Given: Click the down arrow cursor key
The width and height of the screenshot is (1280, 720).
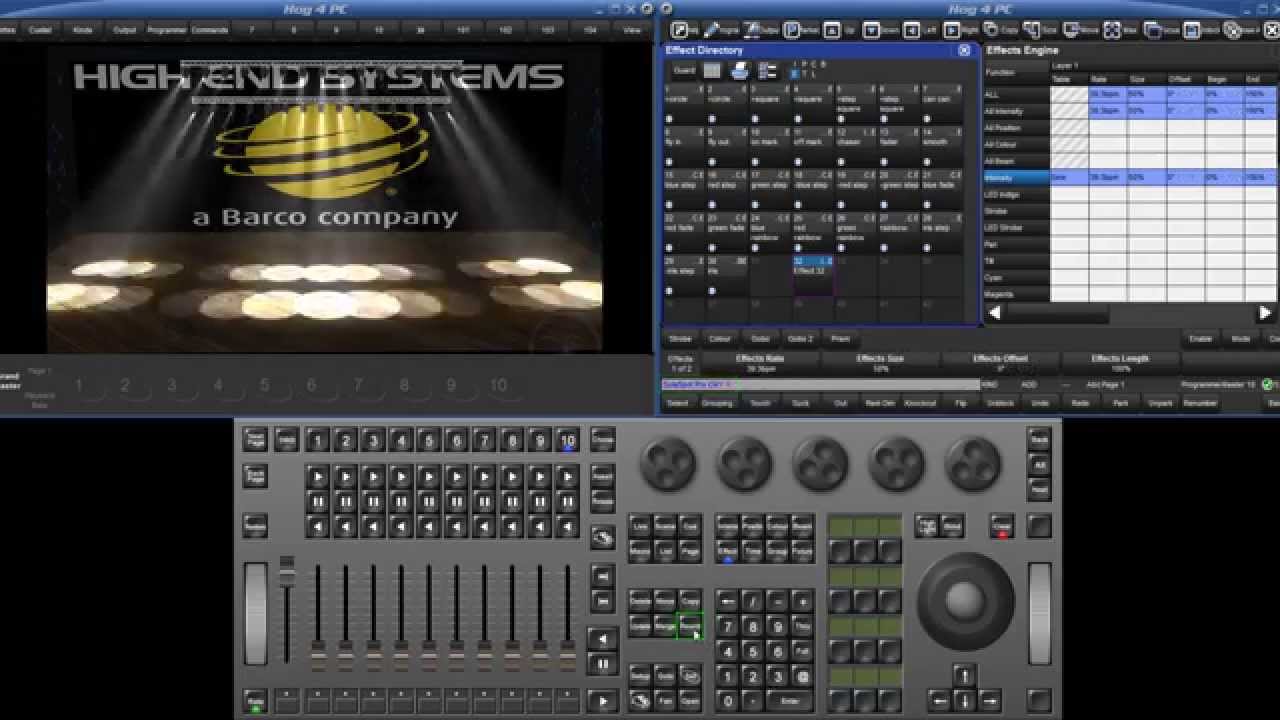Looking at the screenshot, I should point(964,700).
